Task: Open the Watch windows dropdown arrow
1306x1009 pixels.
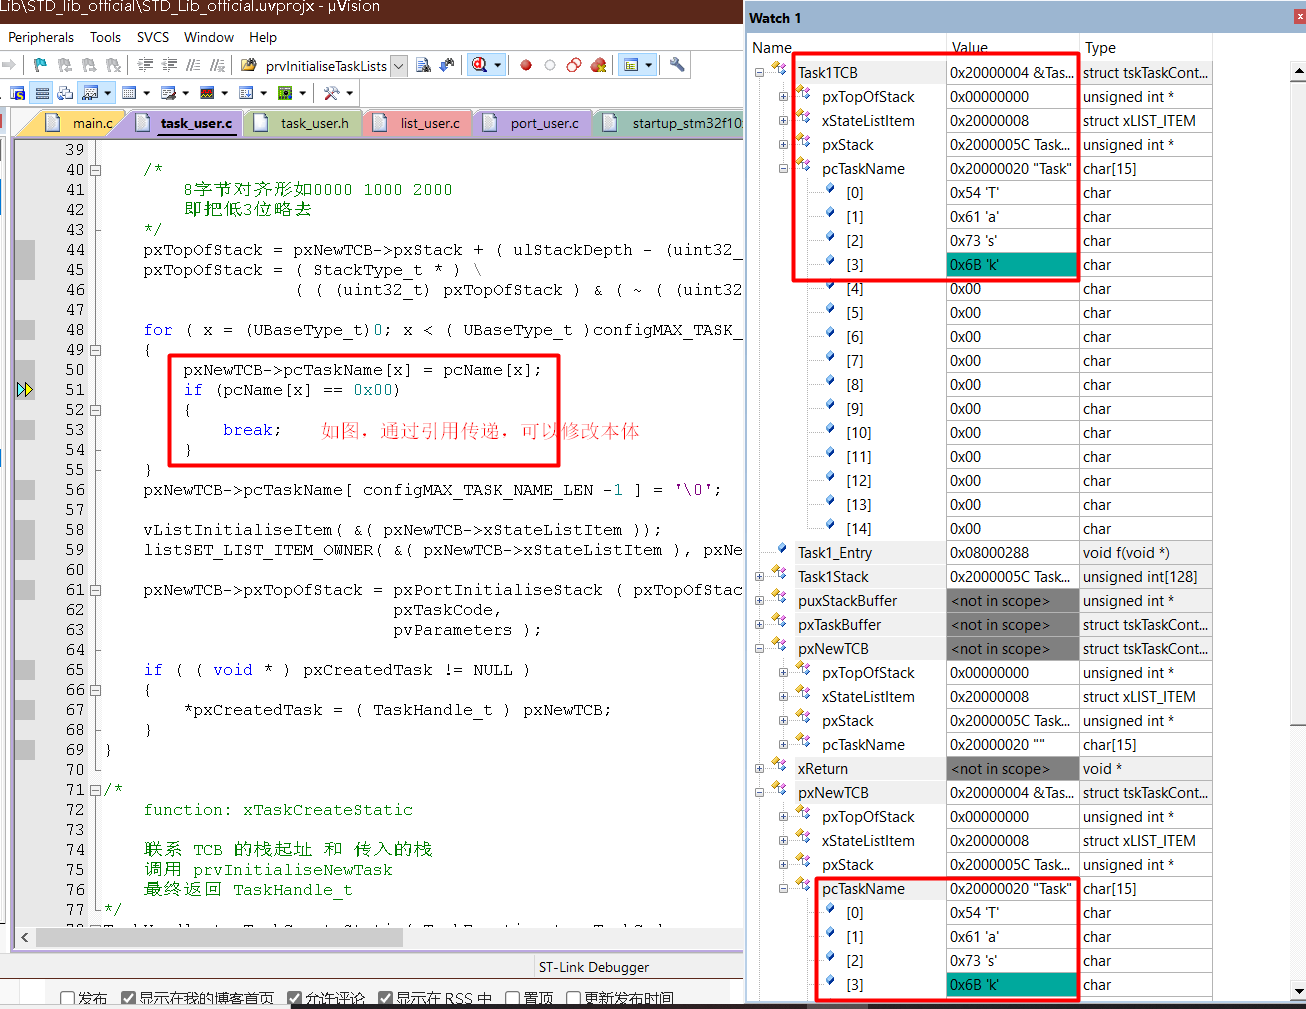Action: click(107, 93)
